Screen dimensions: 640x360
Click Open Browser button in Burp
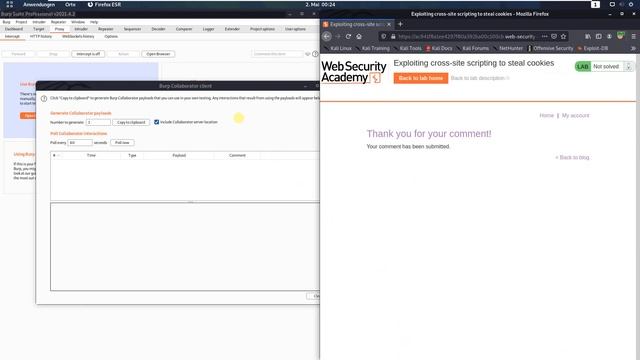(x=158, y=54)
